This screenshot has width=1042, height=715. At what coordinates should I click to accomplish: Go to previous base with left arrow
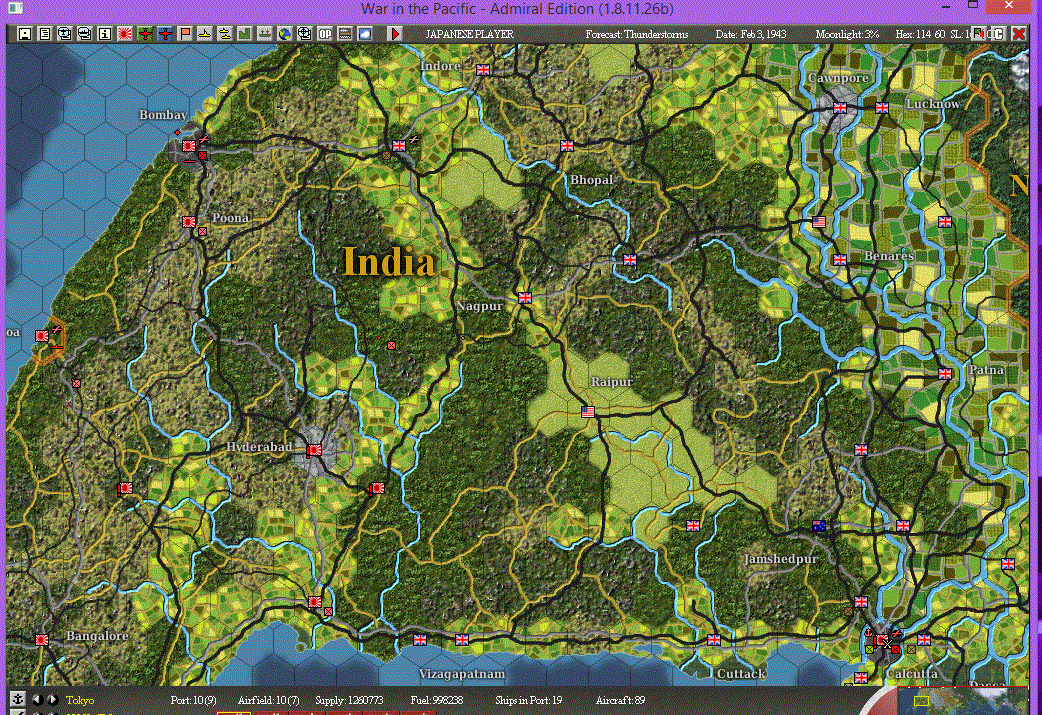click(x=38, y=700)
